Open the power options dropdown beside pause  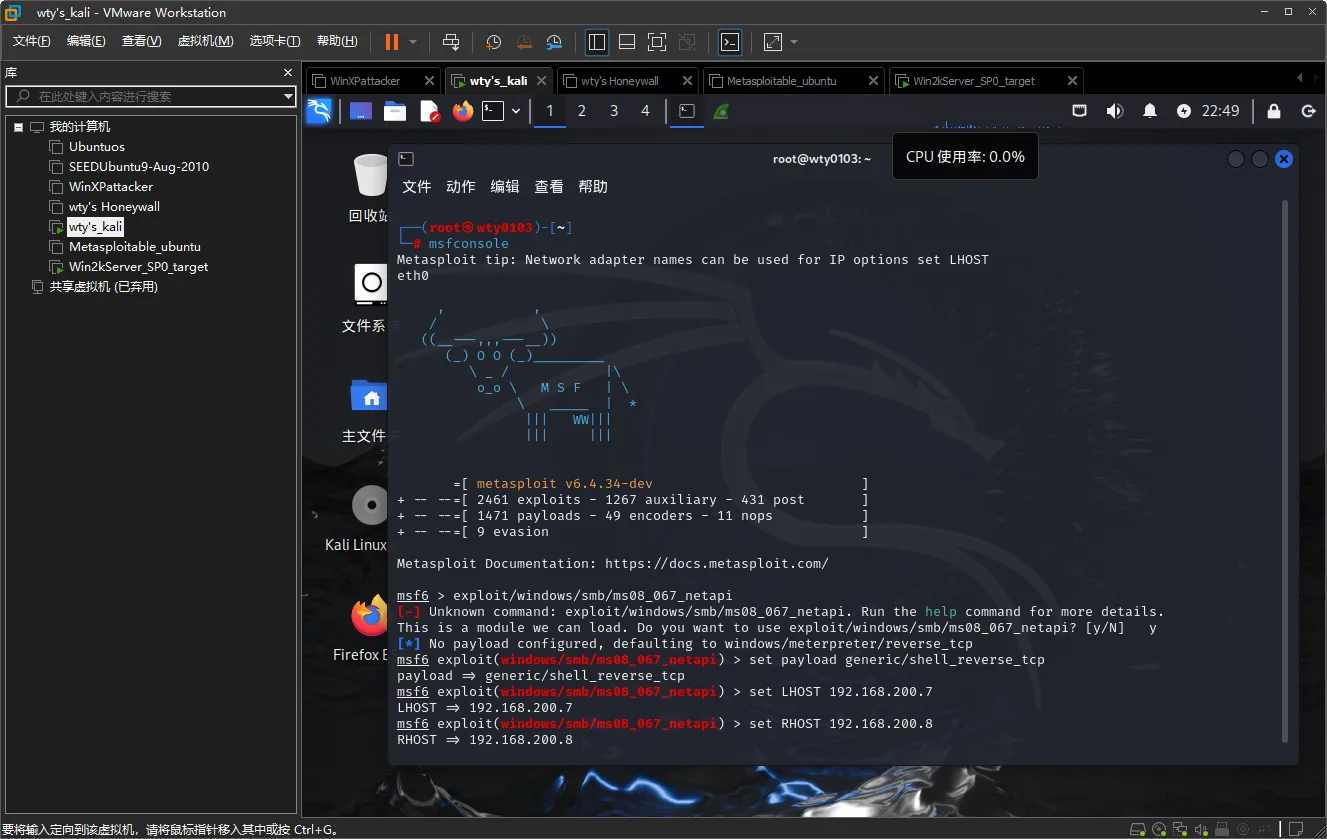pos(413,42)
